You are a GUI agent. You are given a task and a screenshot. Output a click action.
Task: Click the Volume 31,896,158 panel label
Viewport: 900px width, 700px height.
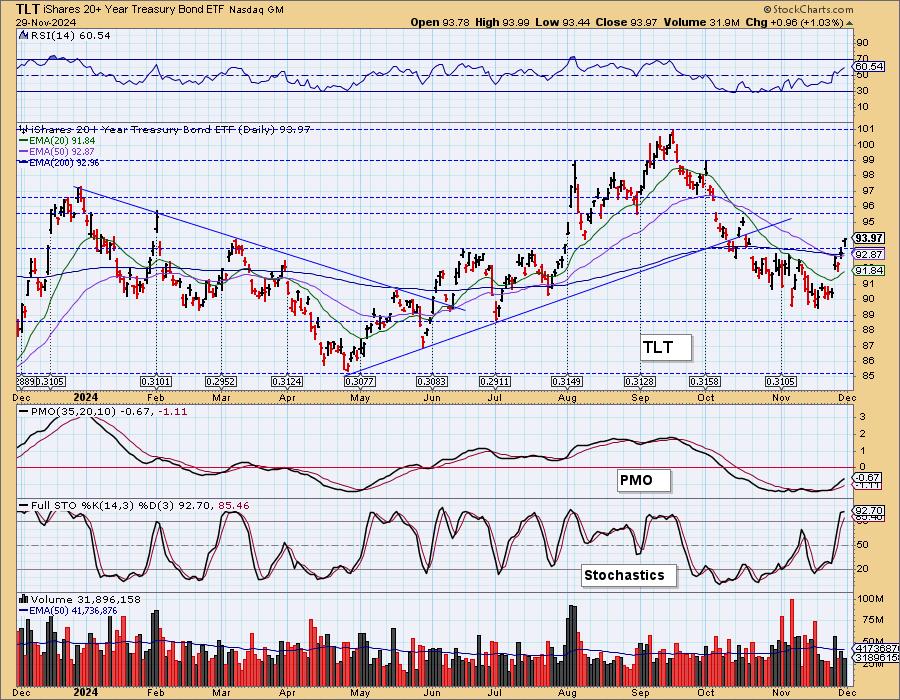[86, 599]
